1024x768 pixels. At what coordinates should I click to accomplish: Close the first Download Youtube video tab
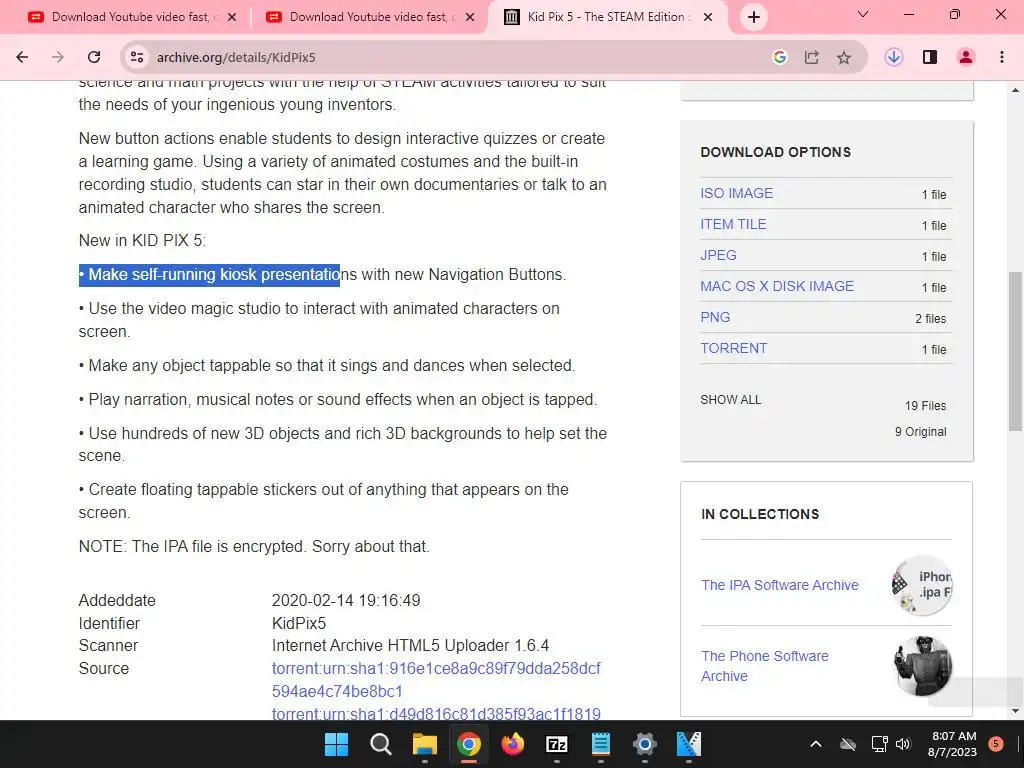point(232,17)
